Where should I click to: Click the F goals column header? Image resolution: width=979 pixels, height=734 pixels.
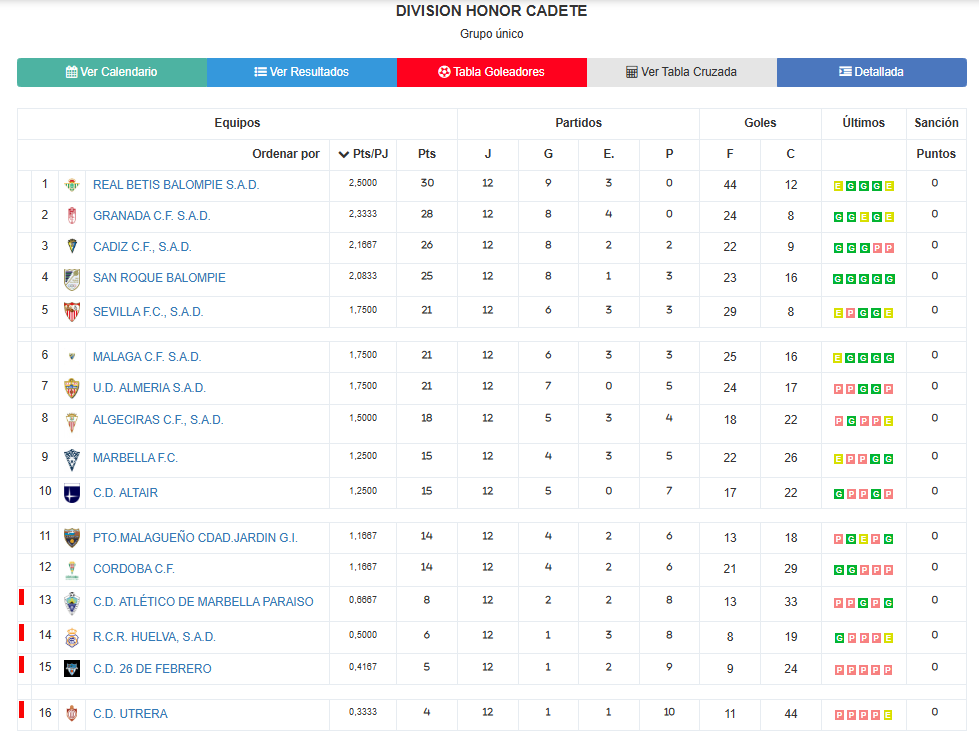730,154
